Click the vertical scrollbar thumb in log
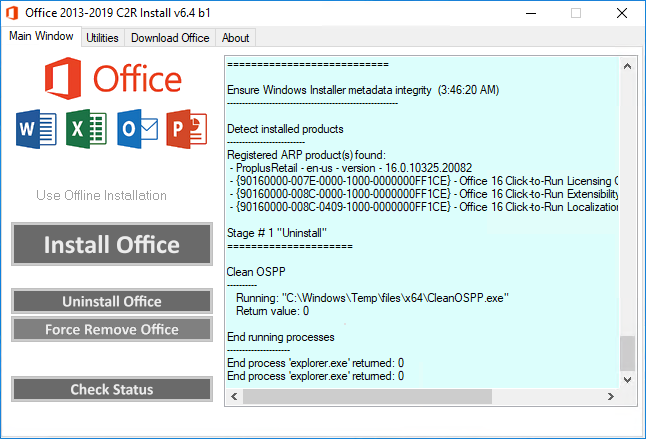The image size is (646, 439). [x=626, y=353]
